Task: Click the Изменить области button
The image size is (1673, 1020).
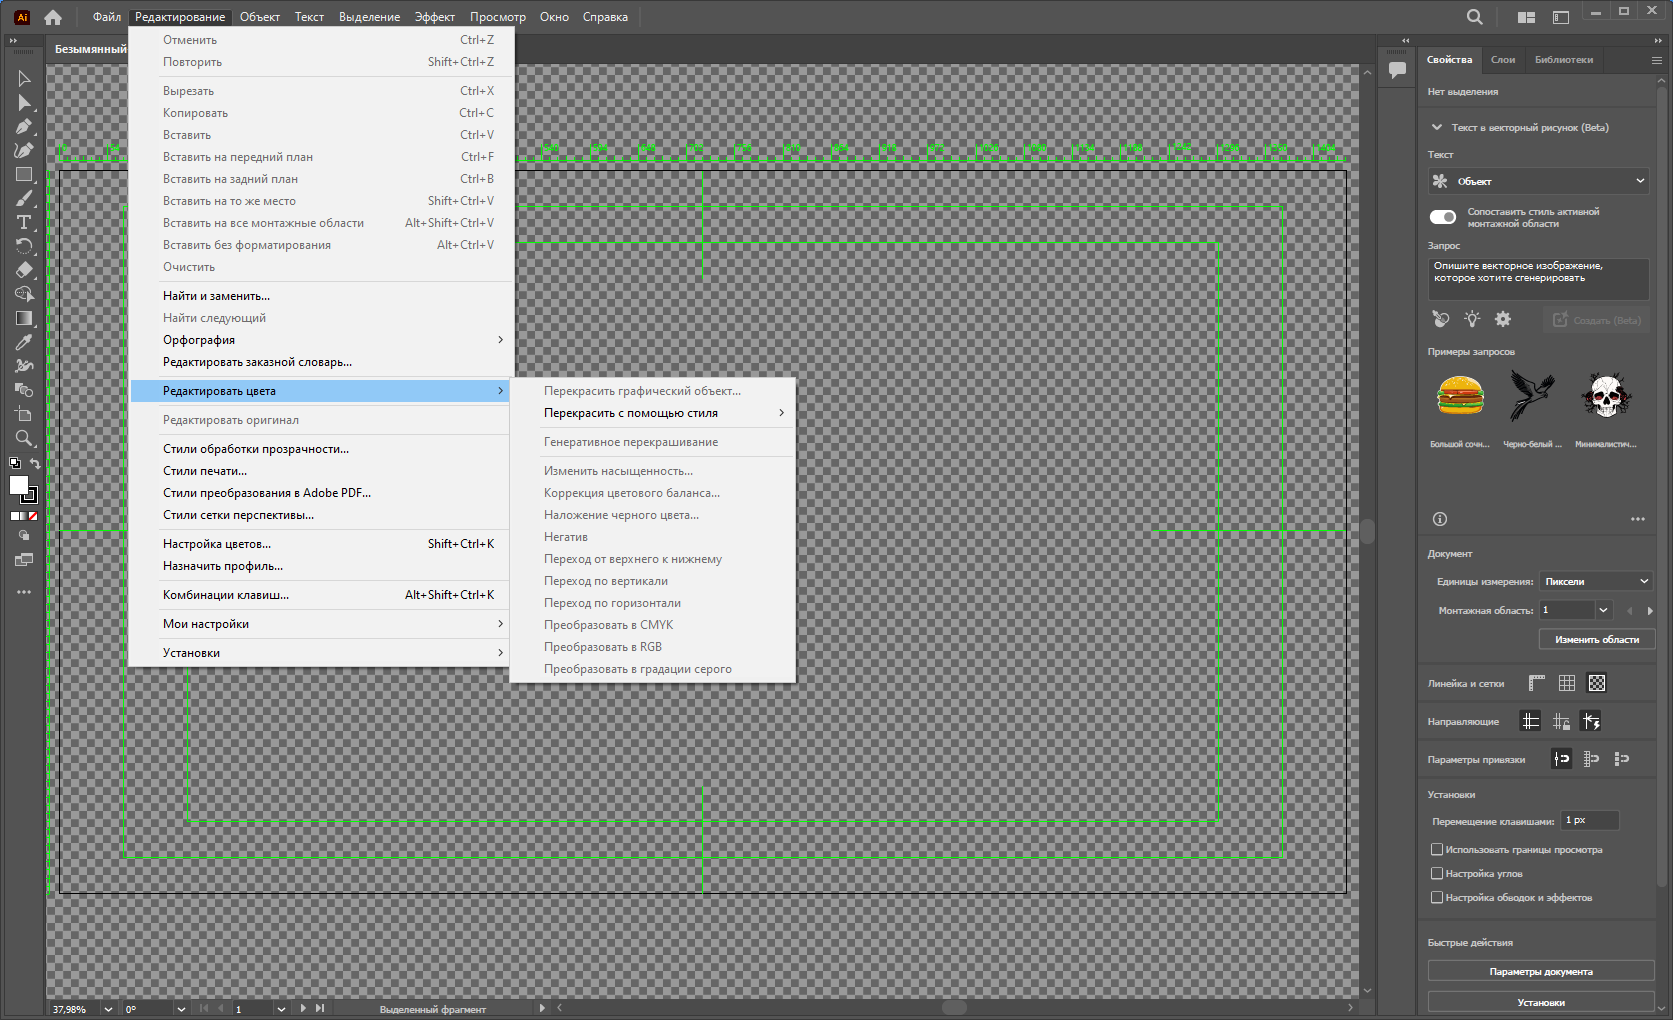Action: pyautogui.click(x=1597, y=639)
